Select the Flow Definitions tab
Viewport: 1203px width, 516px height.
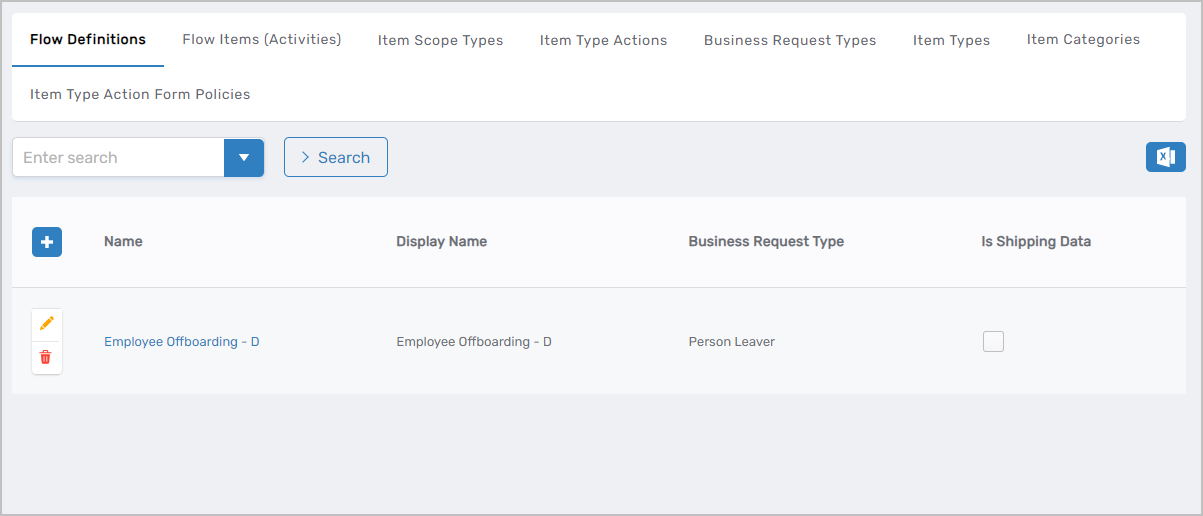88,40
